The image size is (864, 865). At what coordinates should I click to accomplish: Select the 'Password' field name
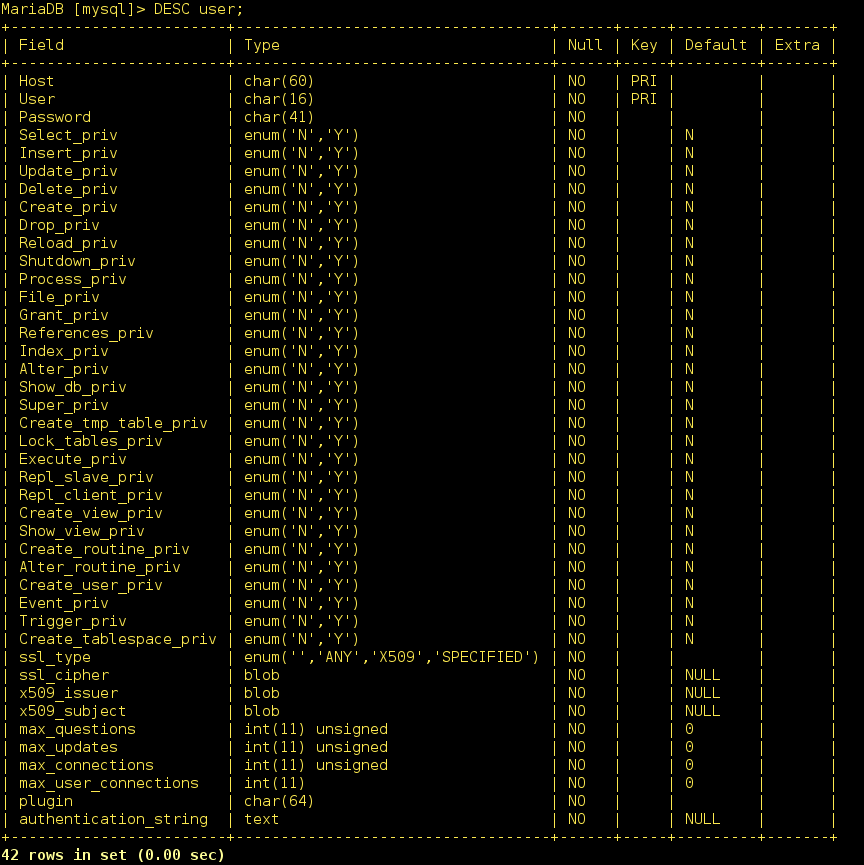point(55,117)
